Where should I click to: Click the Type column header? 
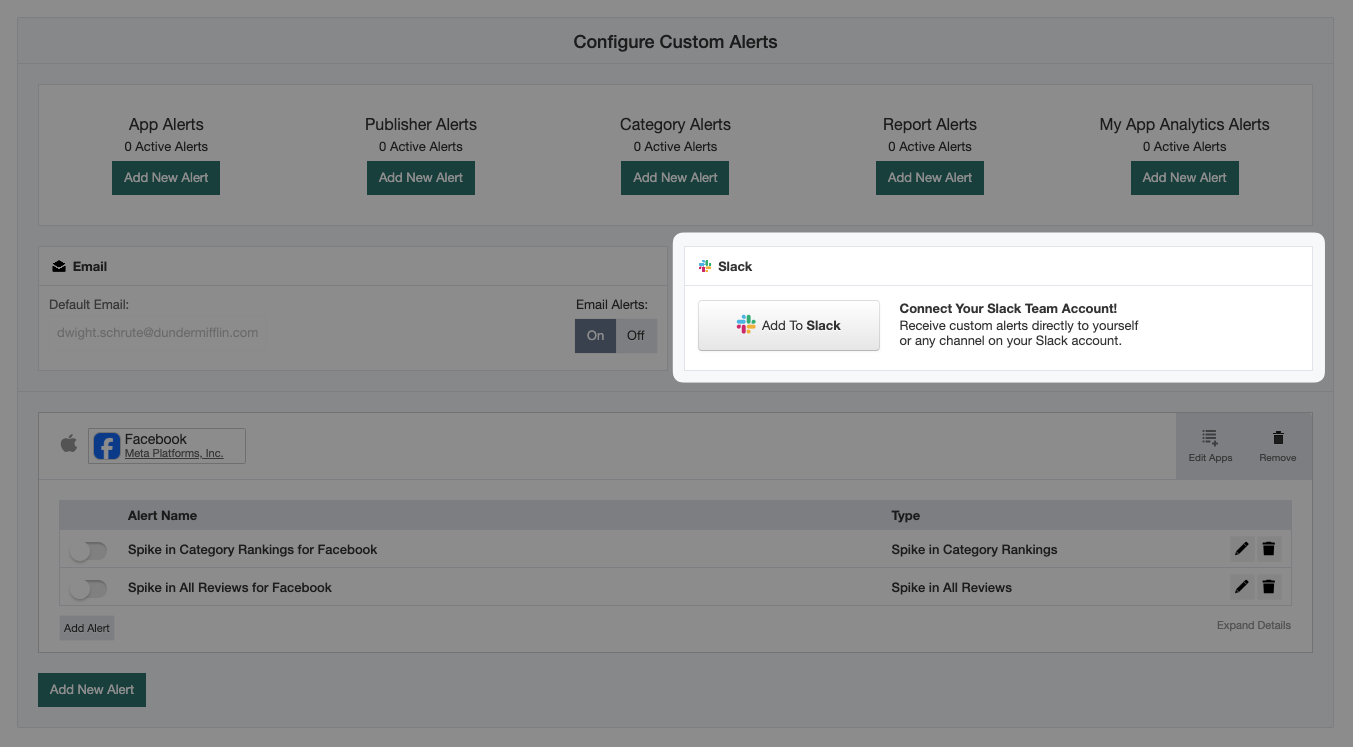tap(905, 515)
